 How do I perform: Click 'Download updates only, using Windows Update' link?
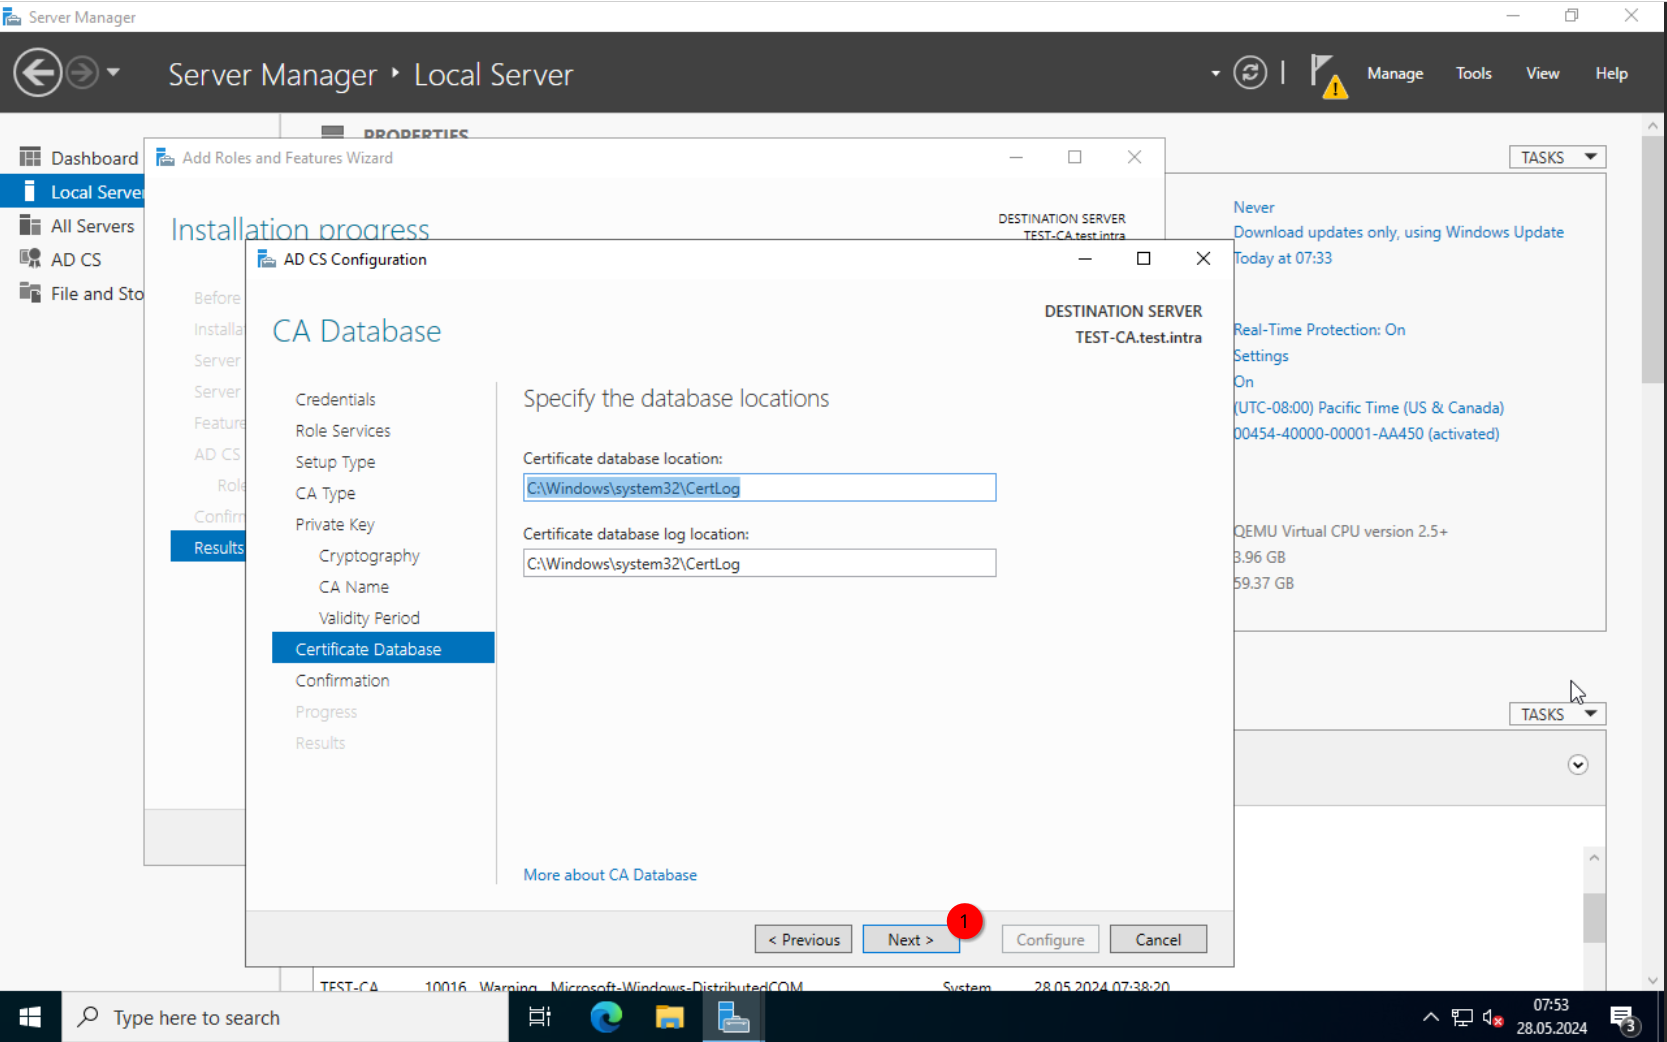tap(1398, 232)
